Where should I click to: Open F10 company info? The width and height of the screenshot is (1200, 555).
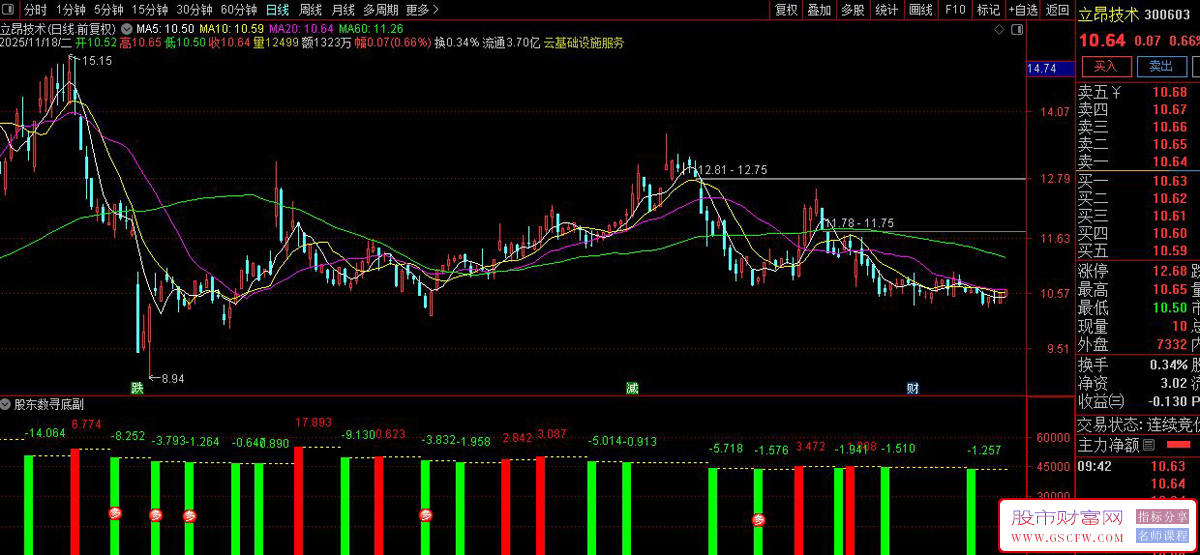point(955,10)
